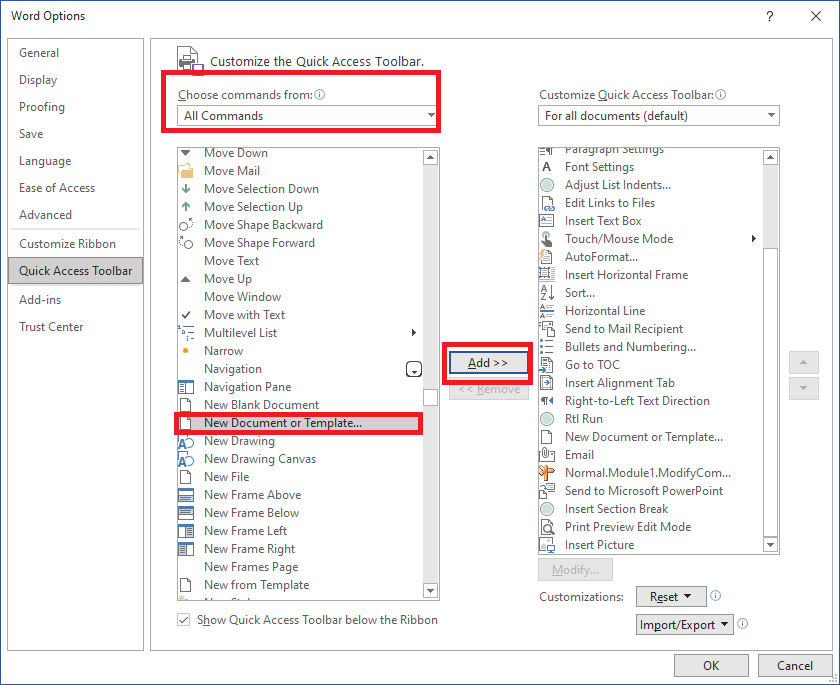Viewport: 840px width, 685px height.
Task: Click the Multilevel List icon
Action: coord(186,333)
